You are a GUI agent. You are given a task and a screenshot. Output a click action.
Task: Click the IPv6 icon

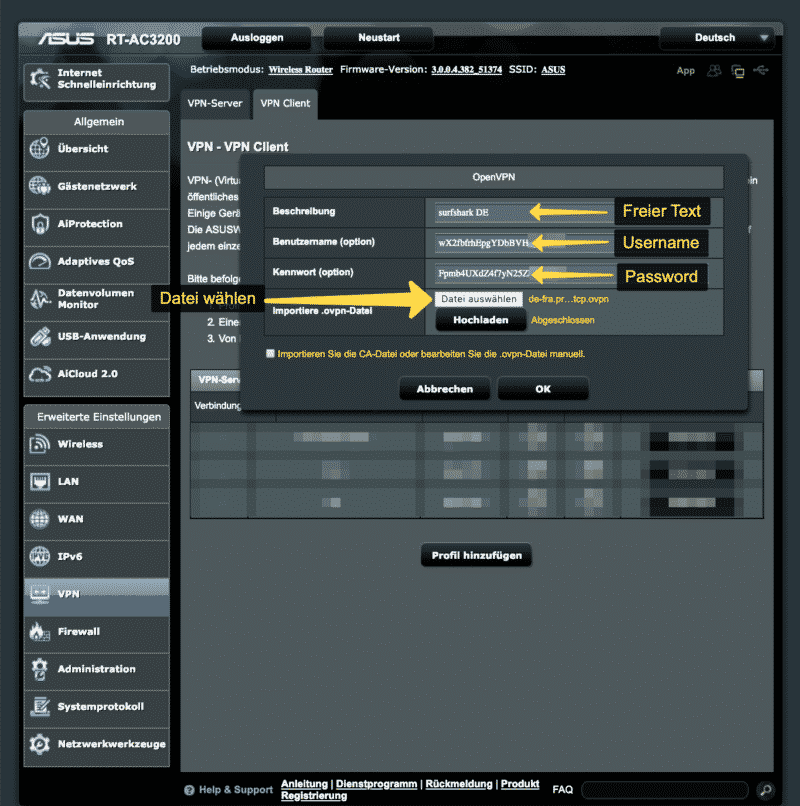[40, 556]
